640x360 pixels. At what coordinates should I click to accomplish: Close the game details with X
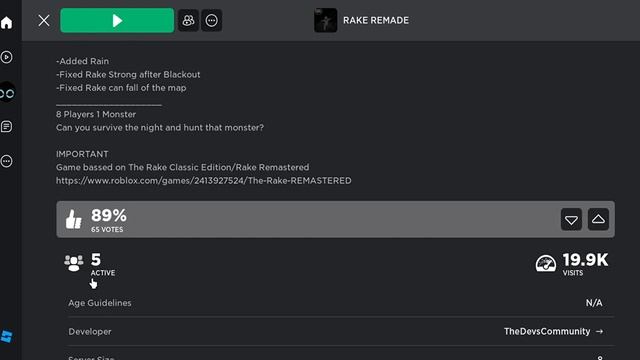point(44,20)
